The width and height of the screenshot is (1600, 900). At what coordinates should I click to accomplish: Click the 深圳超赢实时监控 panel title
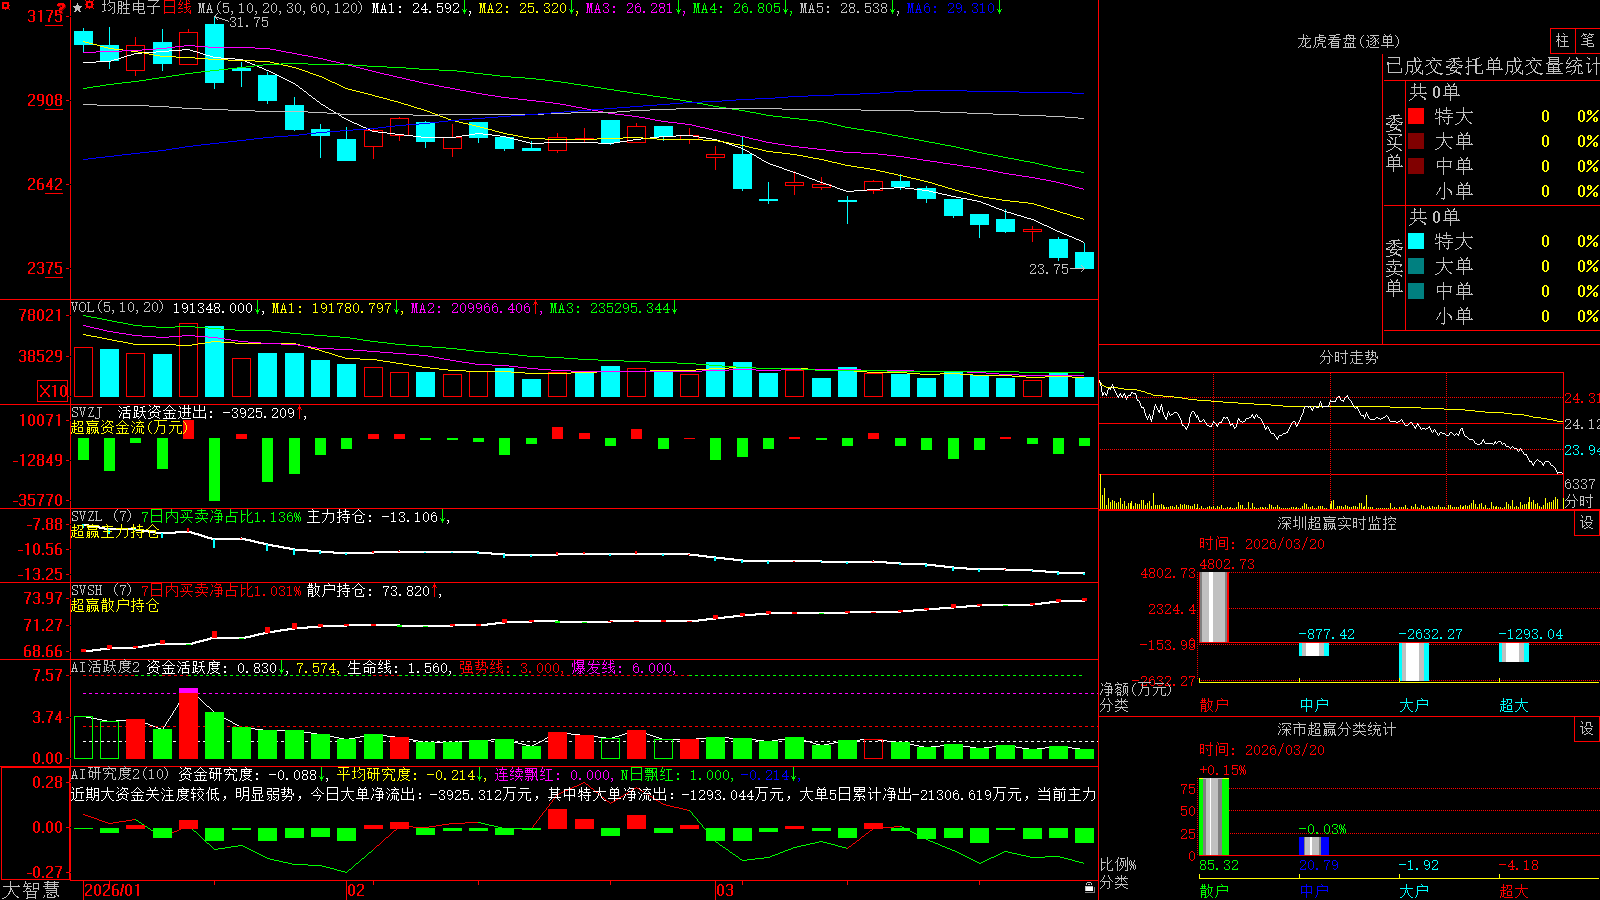click(x=1336, y=523)
